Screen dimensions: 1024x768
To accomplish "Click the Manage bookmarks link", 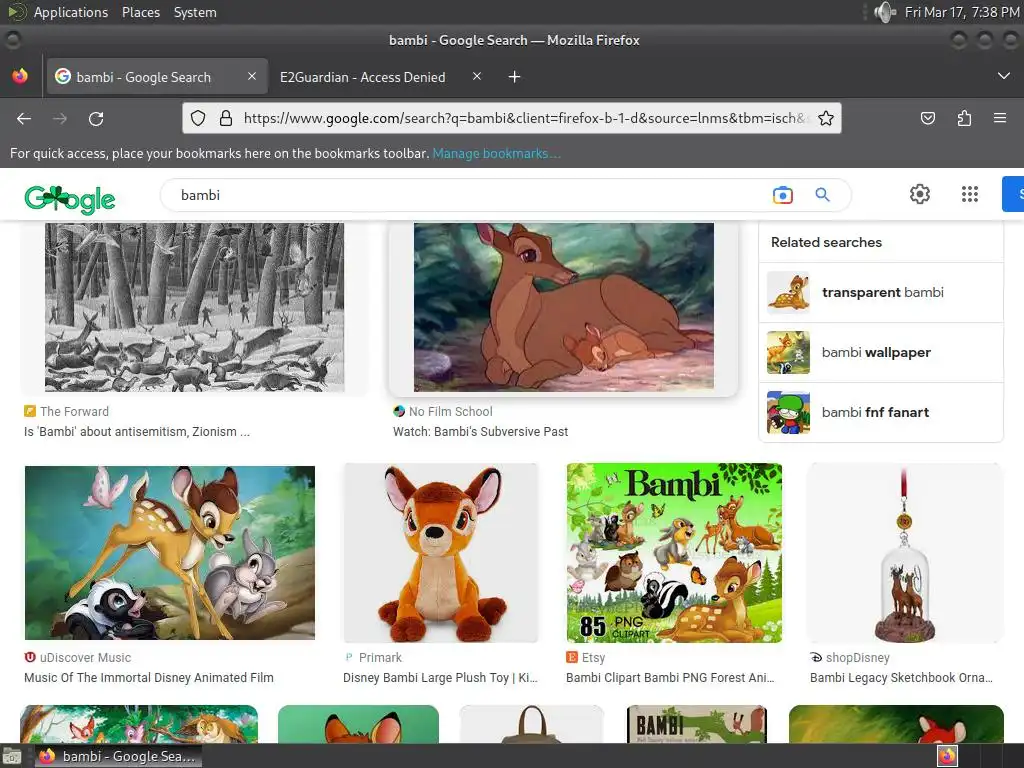I will pyautogui.click(x=496, y=153).
